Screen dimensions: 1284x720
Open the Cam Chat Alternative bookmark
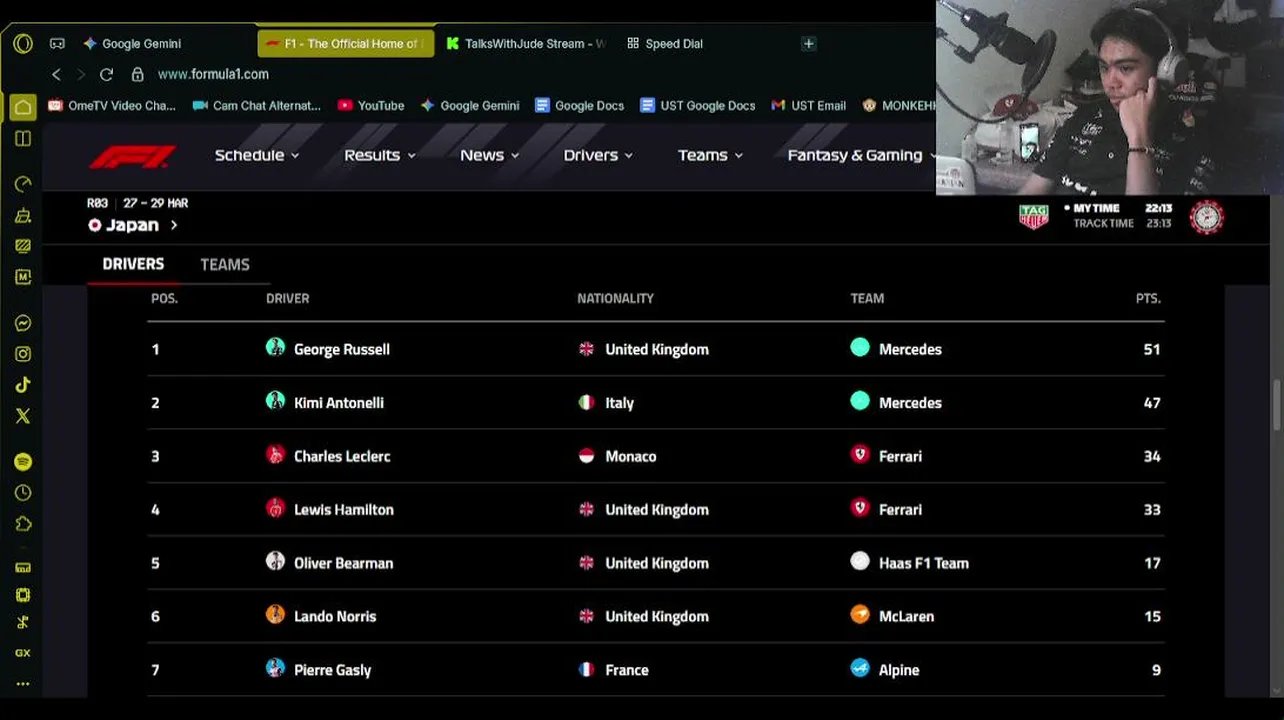pos(256,105)
